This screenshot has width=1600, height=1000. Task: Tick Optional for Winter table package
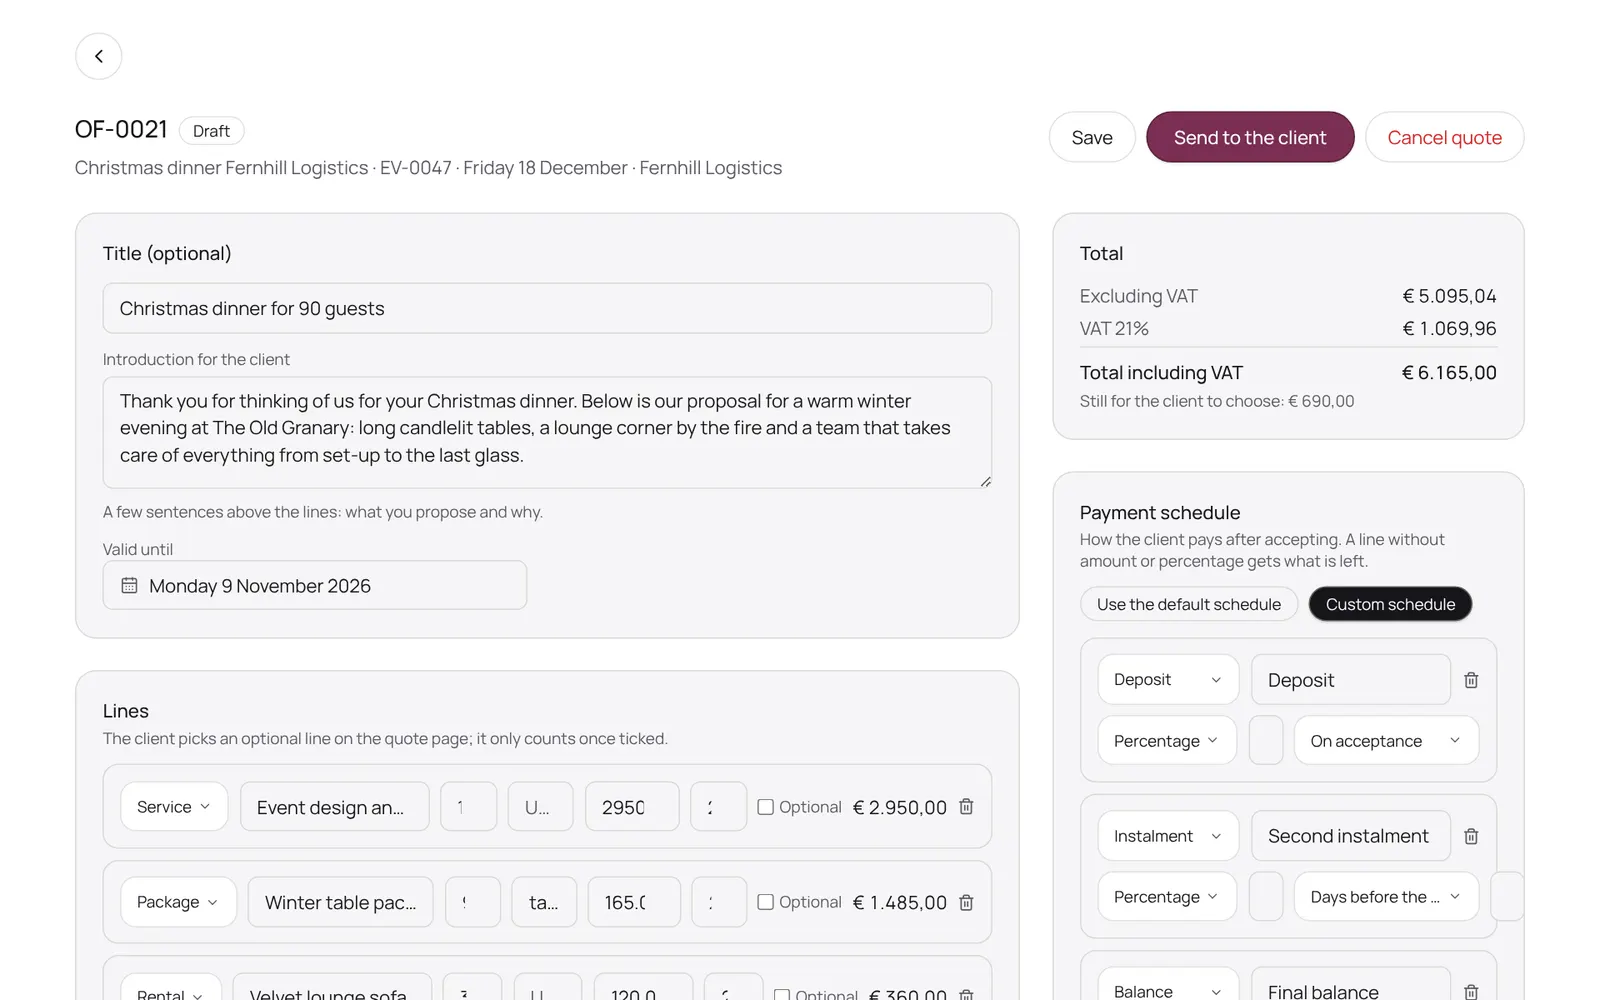click(766, 902)
